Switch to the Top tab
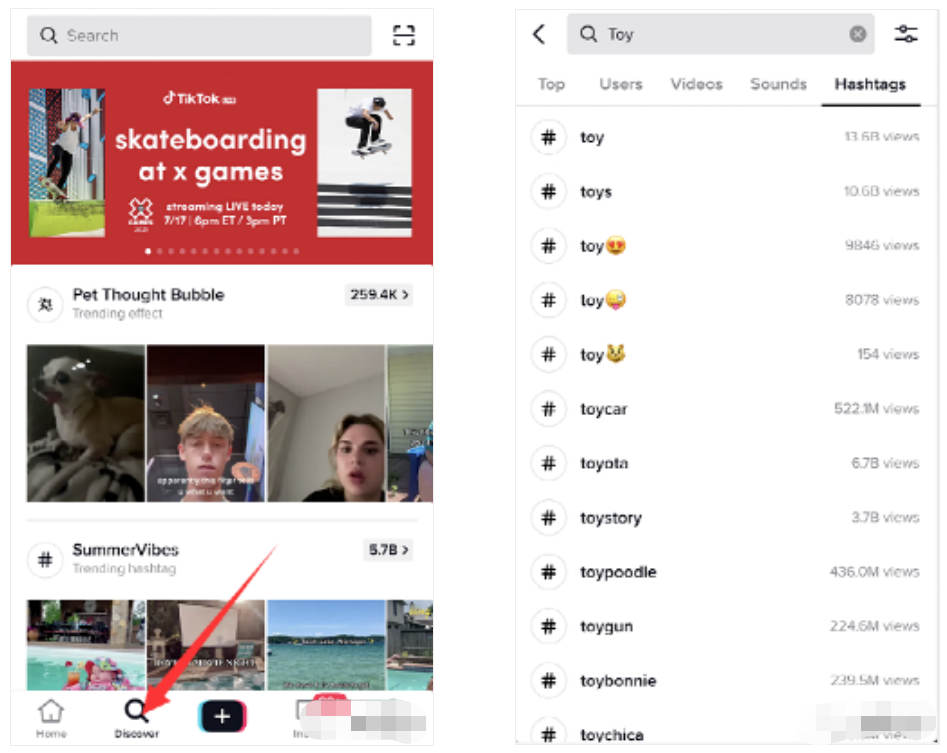Screen dimensions: 947x753 pyautogui.click(x=551, y=84)
